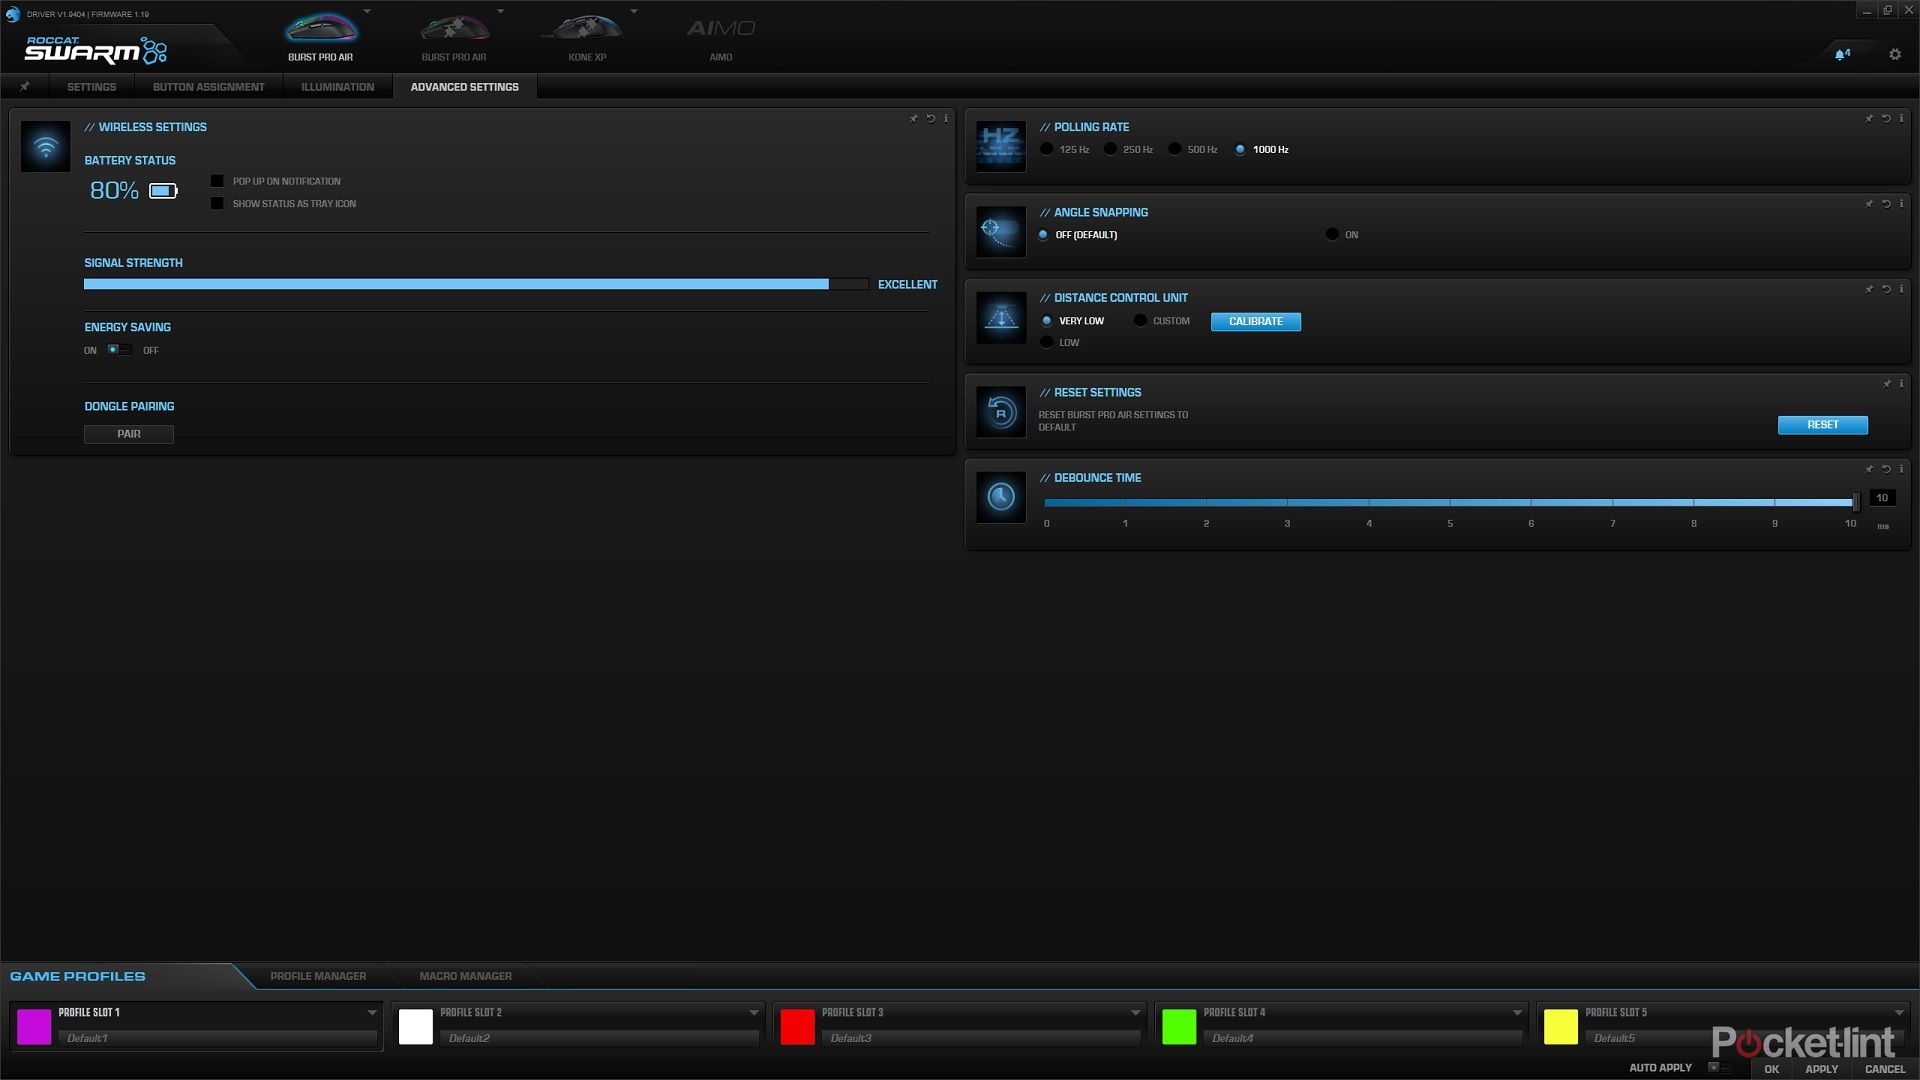The image size is (1920, 1080).
Task: Toggle the Auto Apply switch
Action: 1719,1067
